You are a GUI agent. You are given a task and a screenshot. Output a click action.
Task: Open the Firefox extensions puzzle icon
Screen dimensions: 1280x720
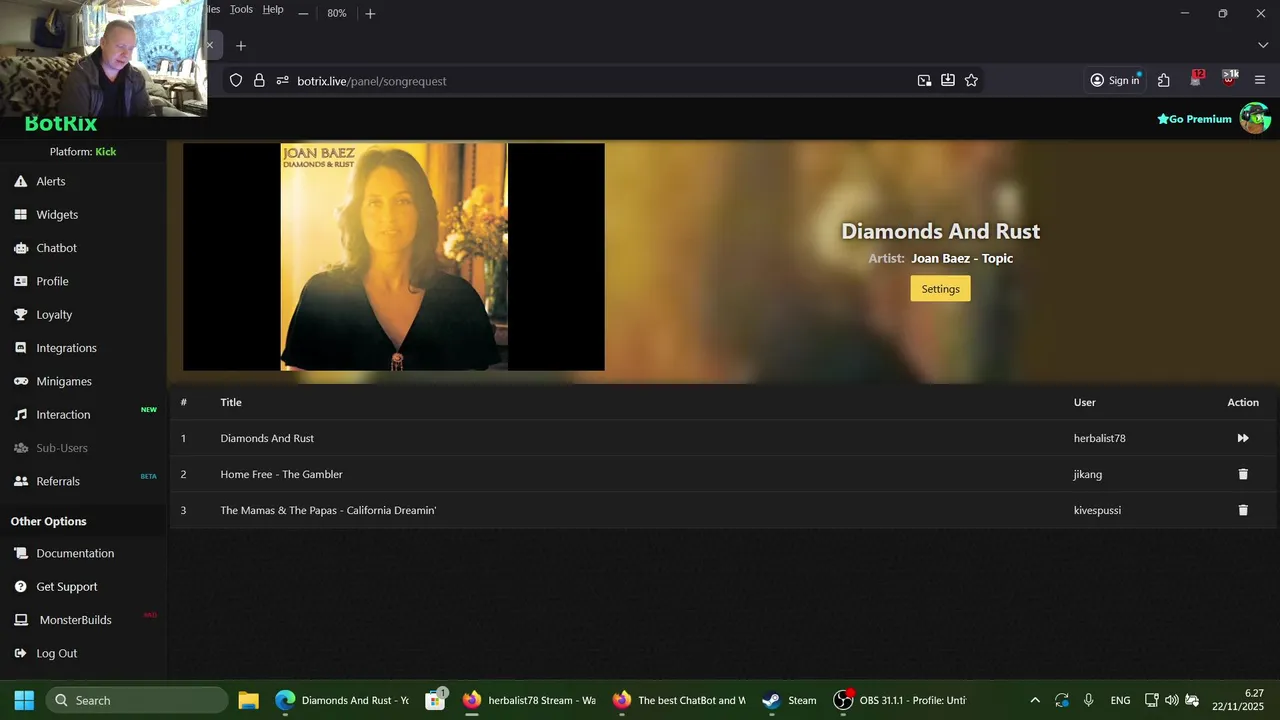point(1164,81)
